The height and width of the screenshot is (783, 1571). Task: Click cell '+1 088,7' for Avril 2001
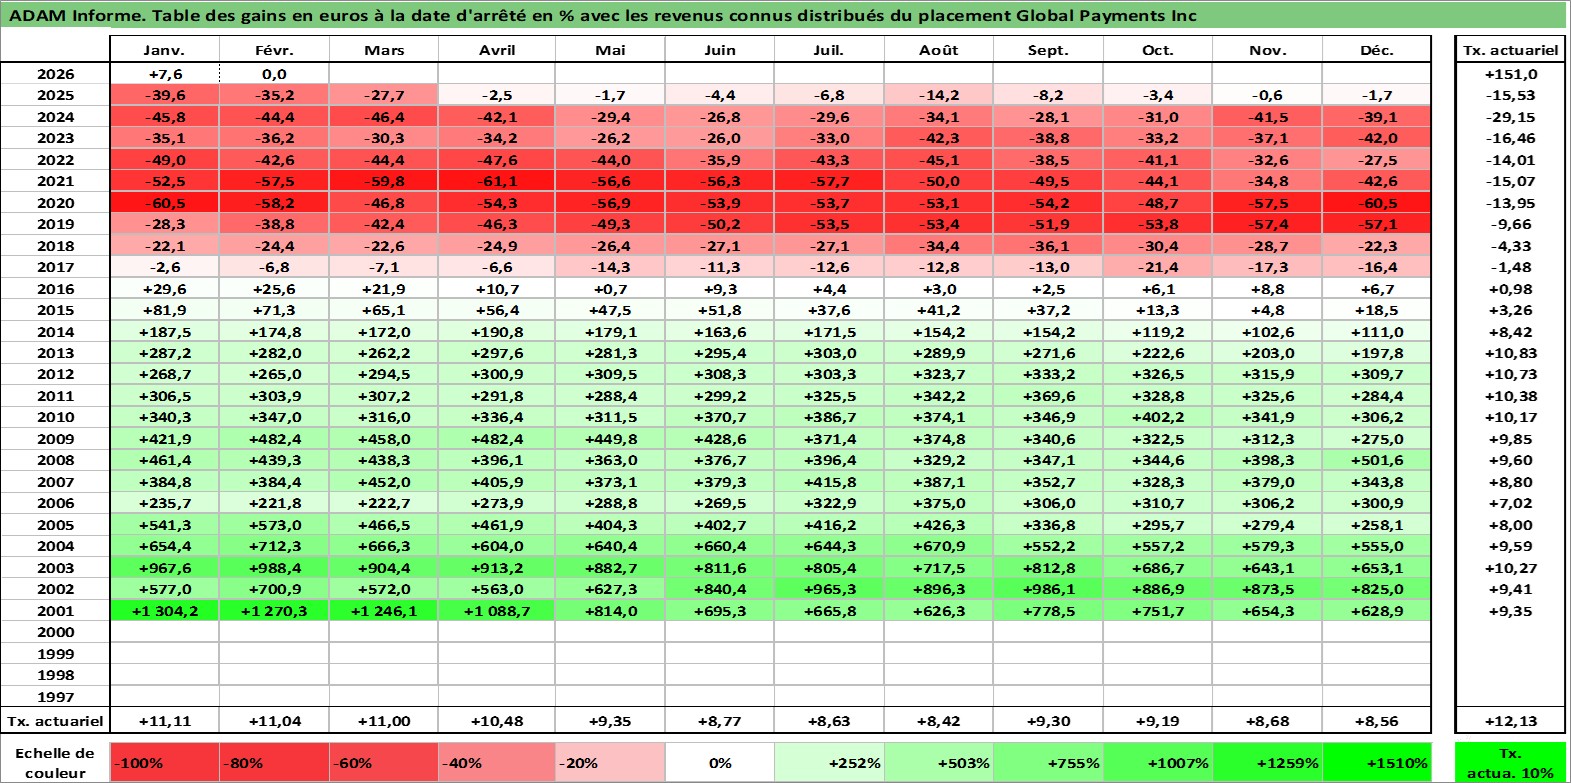(x=496, y=610)
